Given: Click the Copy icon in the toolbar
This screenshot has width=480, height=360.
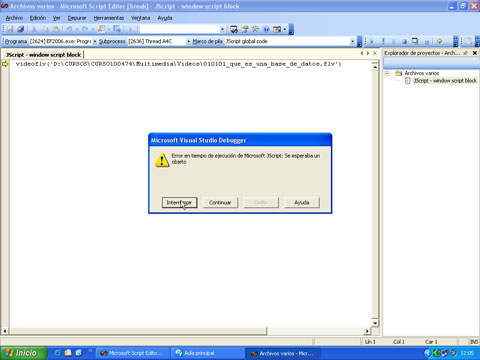Looking at the screenshot, I should tap(45, 29).
